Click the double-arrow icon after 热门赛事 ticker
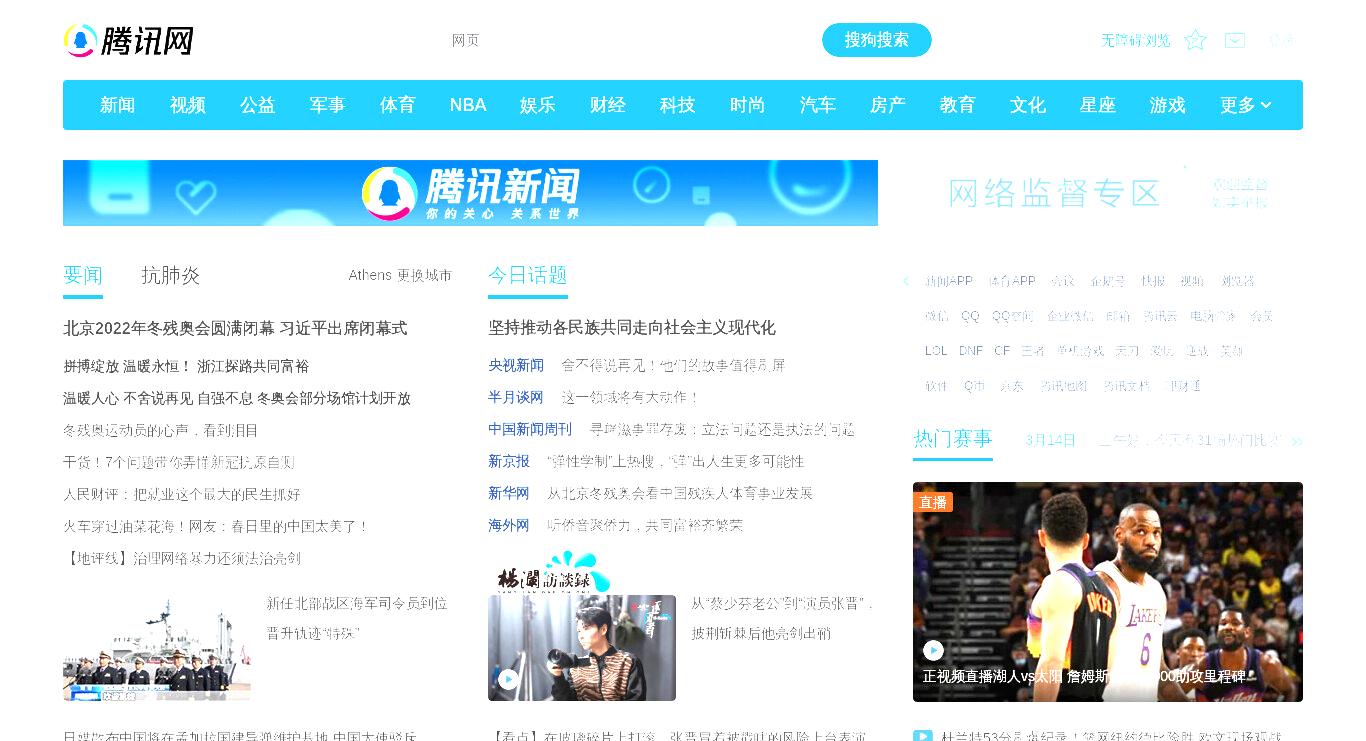This screenshot has width=1366, height=741. (1297, 441)
